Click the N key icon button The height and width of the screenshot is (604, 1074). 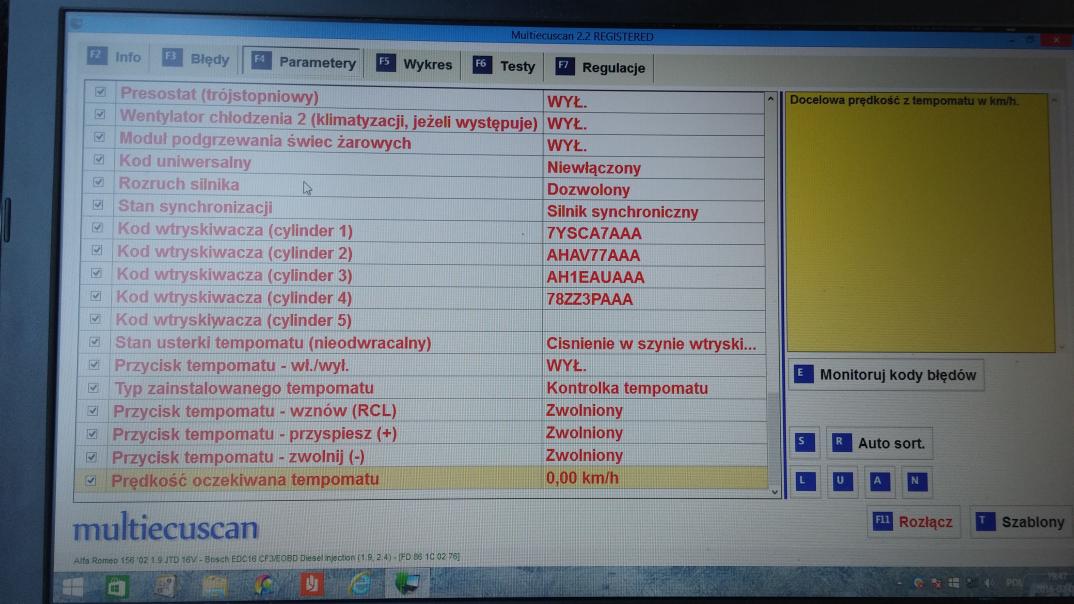(916, 481)
